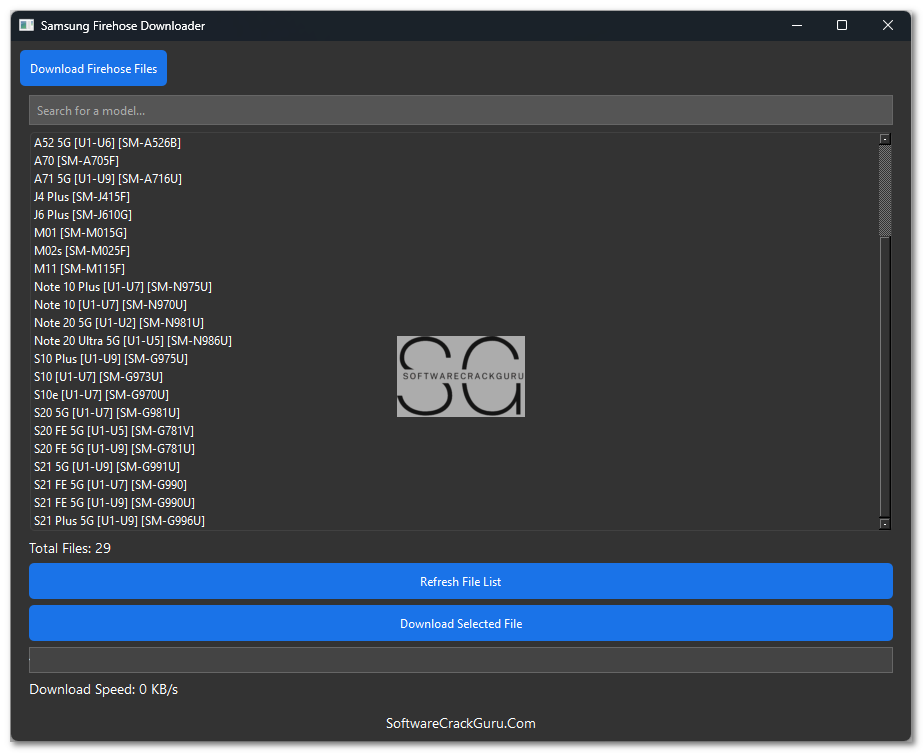This screenshot has height=753, width=923.
Task: Click the list scrollbar down arrow
Action: (x=884, y=523)
